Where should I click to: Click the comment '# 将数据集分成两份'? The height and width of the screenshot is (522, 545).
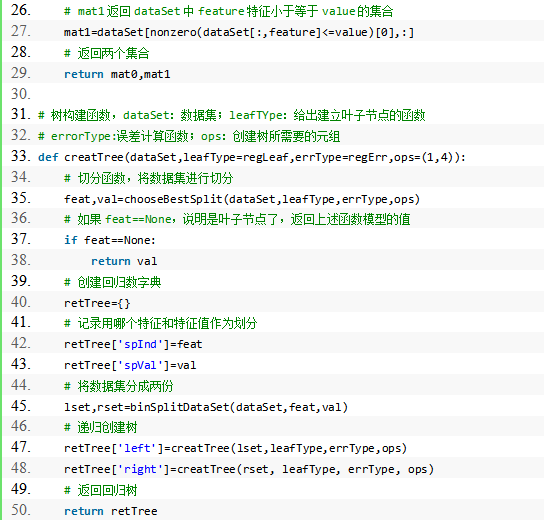point(119,386)
